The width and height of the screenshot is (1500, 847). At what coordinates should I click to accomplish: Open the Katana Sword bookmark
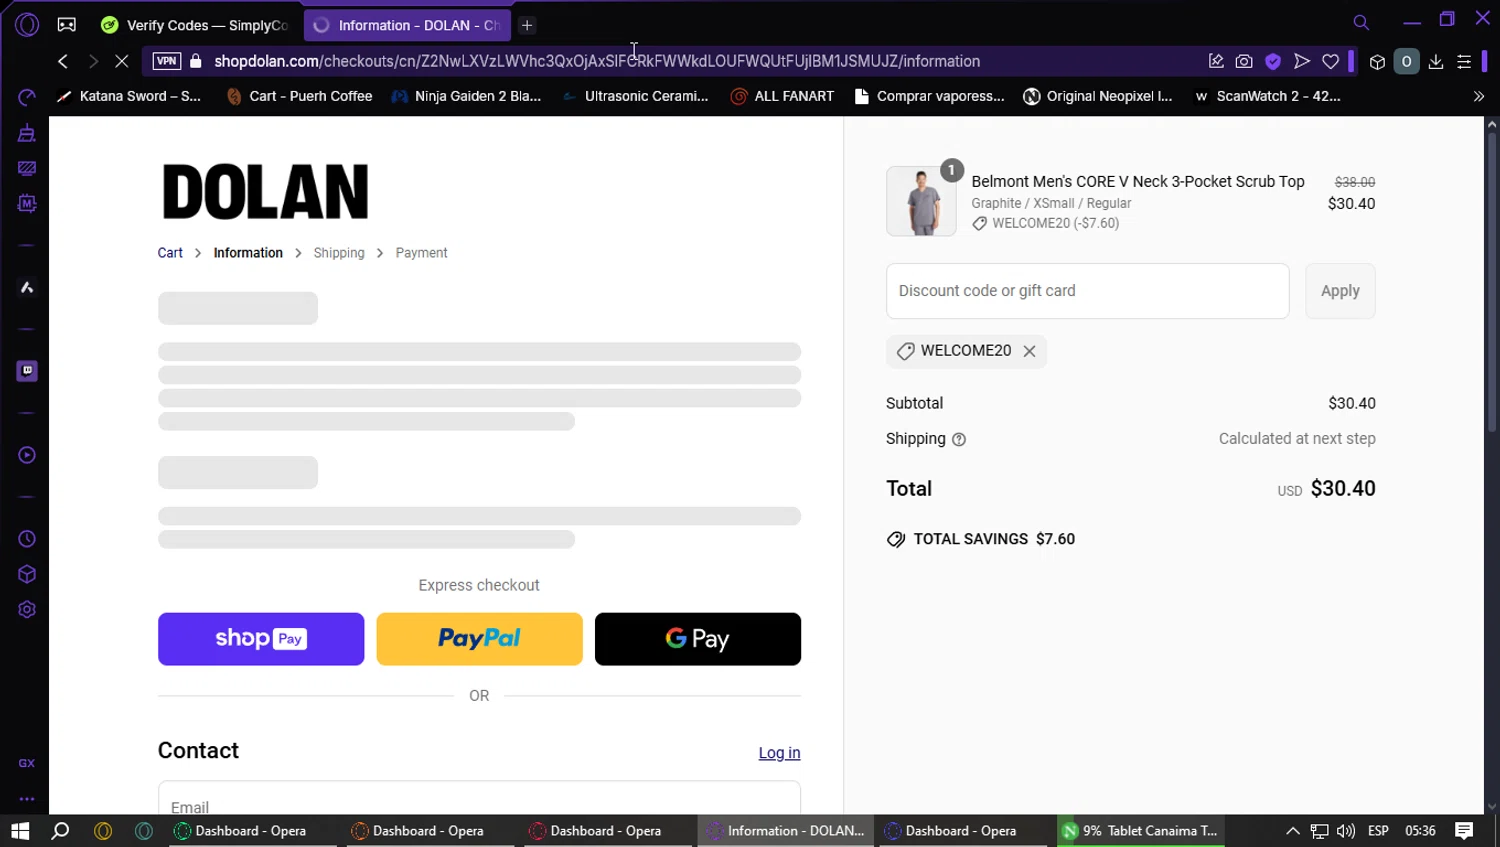129,96
